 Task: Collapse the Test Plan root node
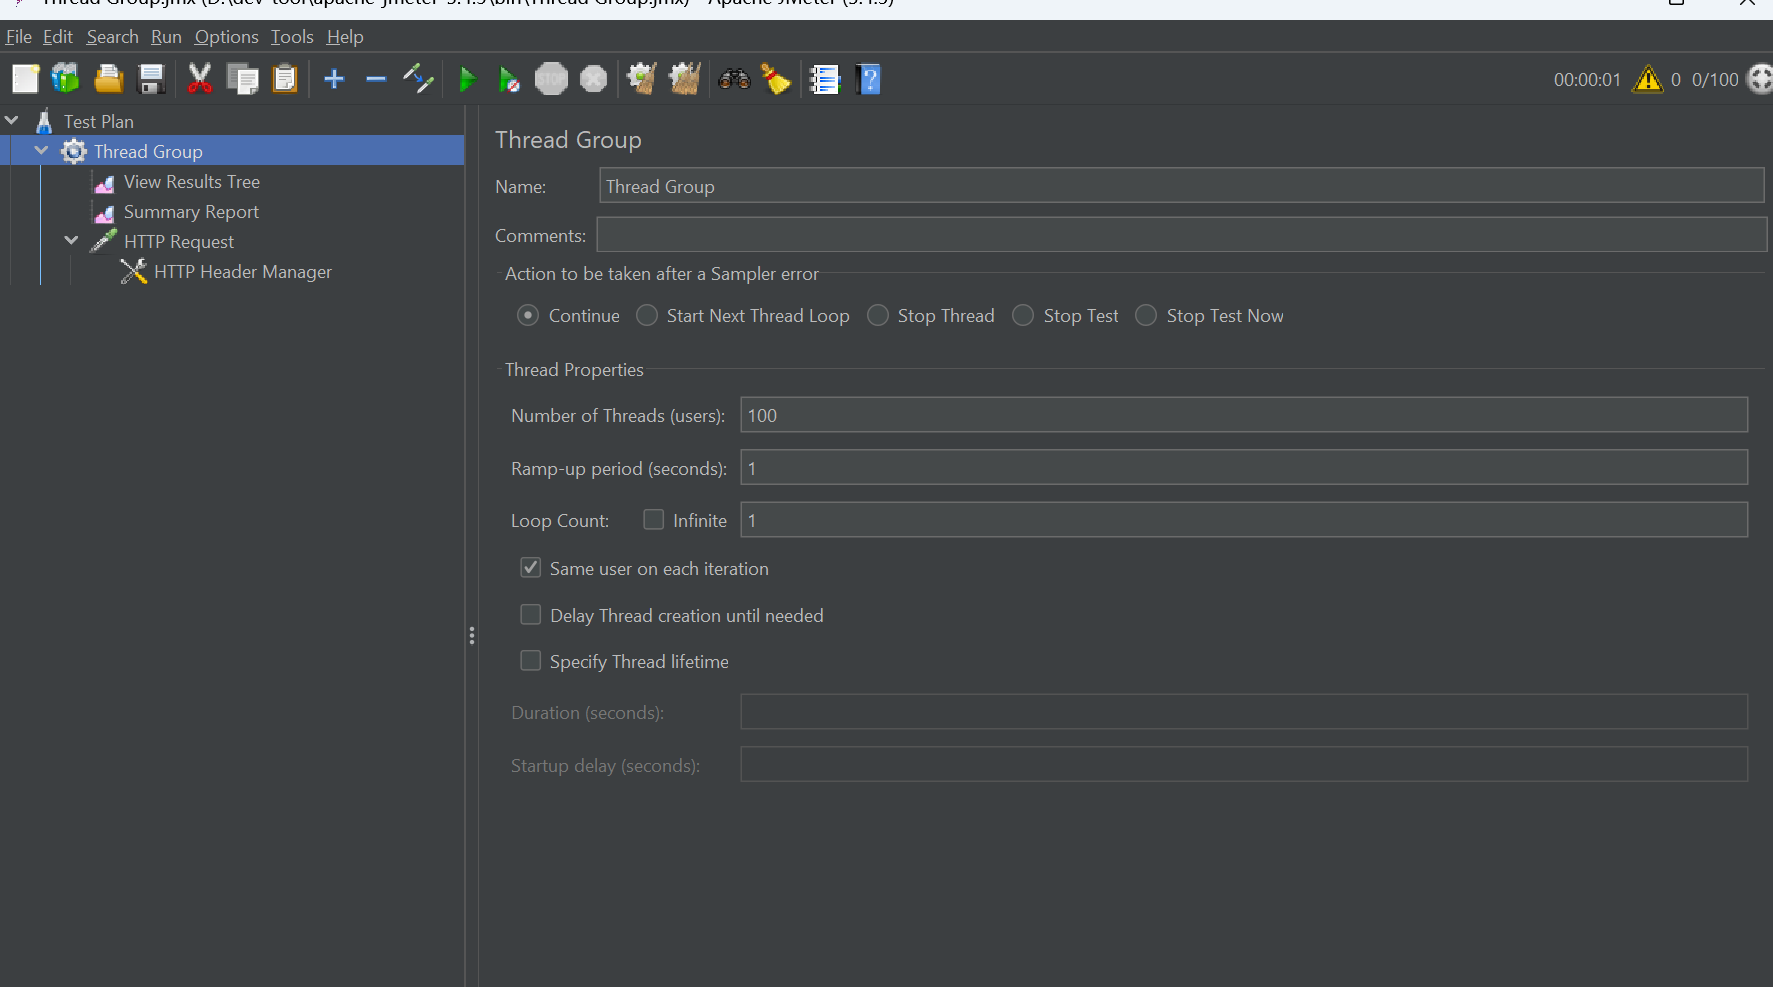click(12, 121)
